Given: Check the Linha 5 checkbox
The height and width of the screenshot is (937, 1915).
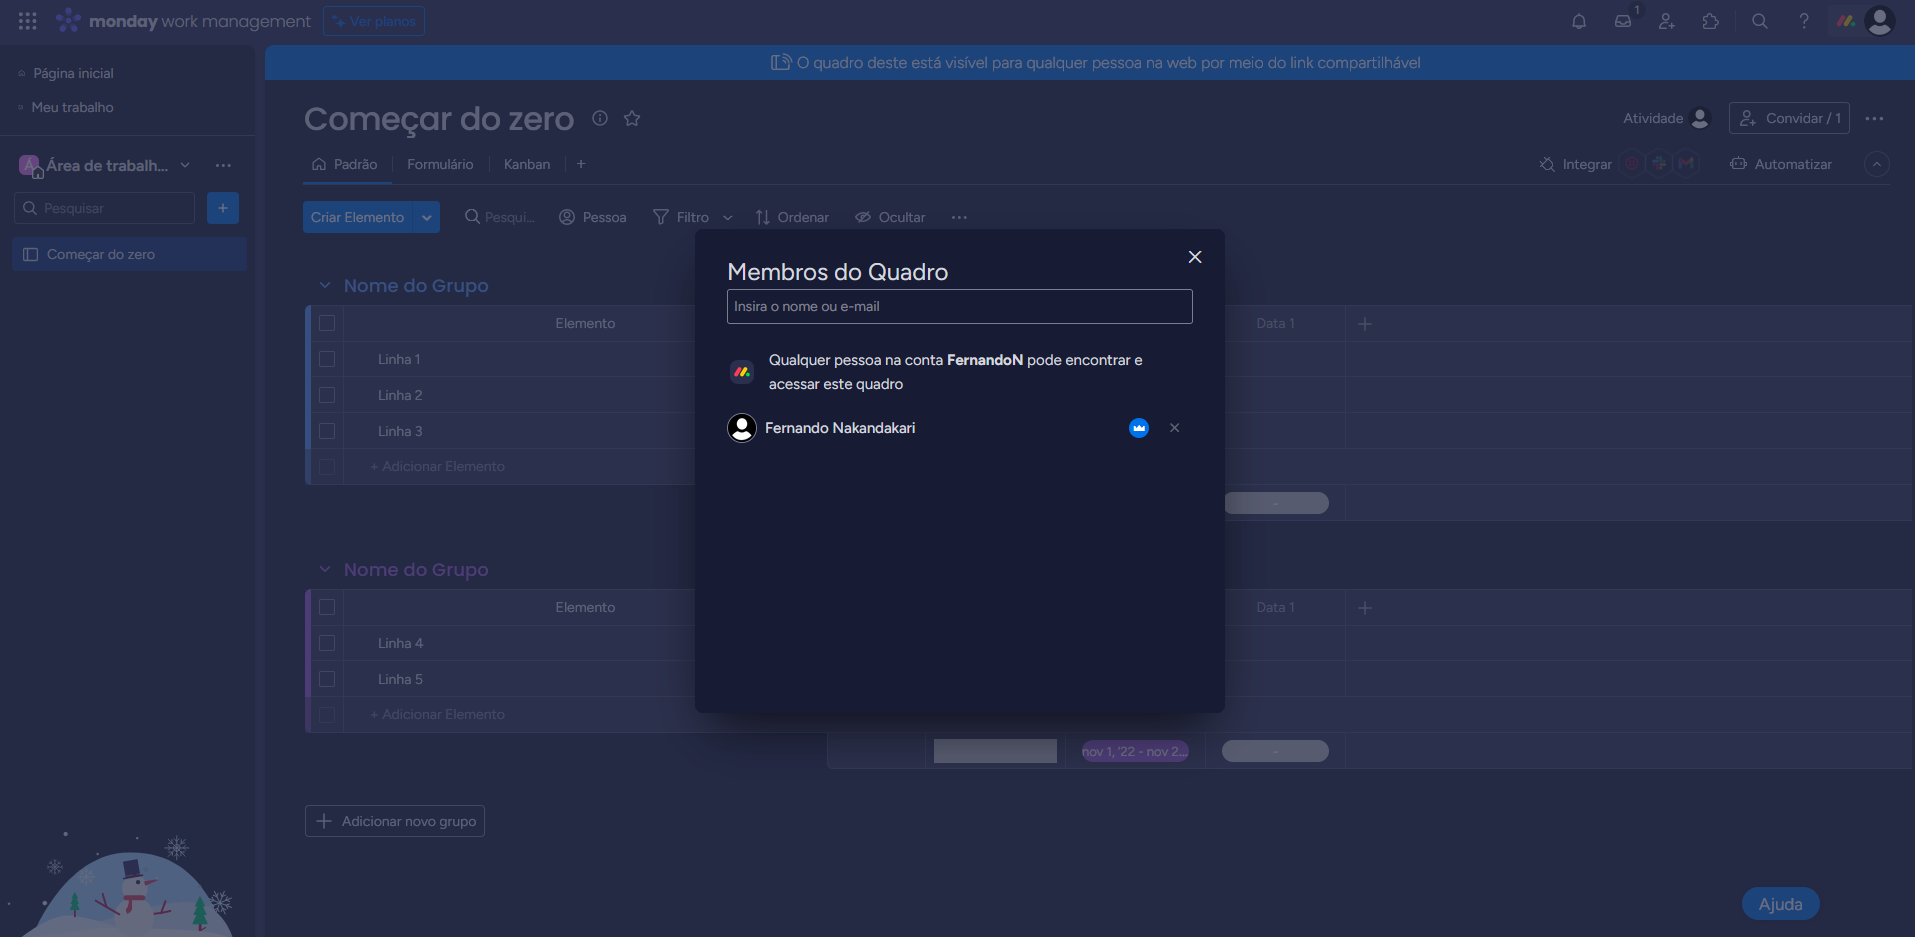Looking at the screenshot, I should tap(327, 679).
